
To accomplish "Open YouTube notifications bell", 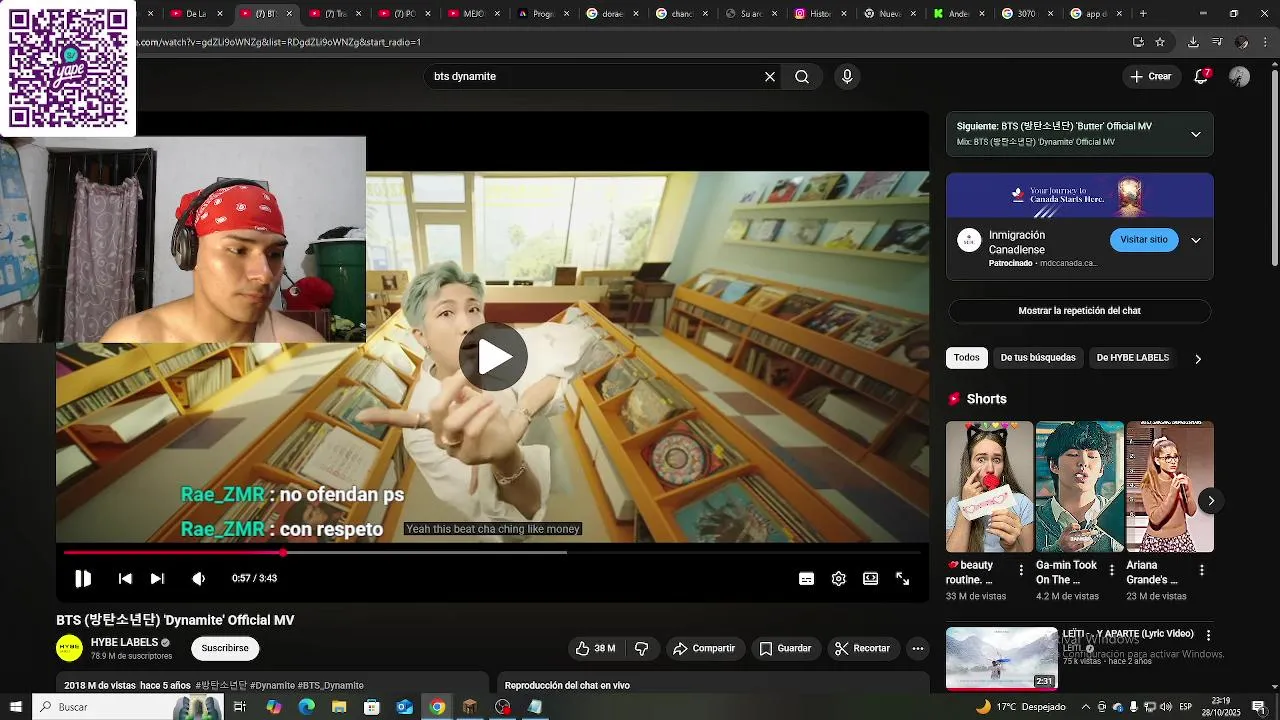I will 1202,76.
